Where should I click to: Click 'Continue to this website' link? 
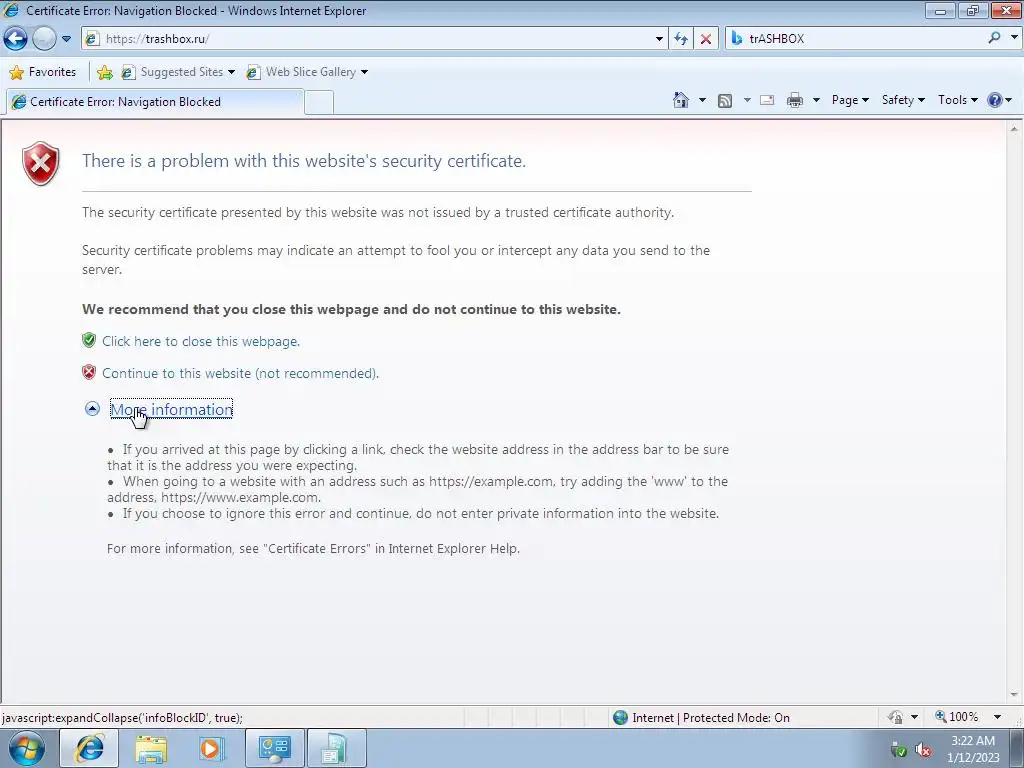click(240, 374)
